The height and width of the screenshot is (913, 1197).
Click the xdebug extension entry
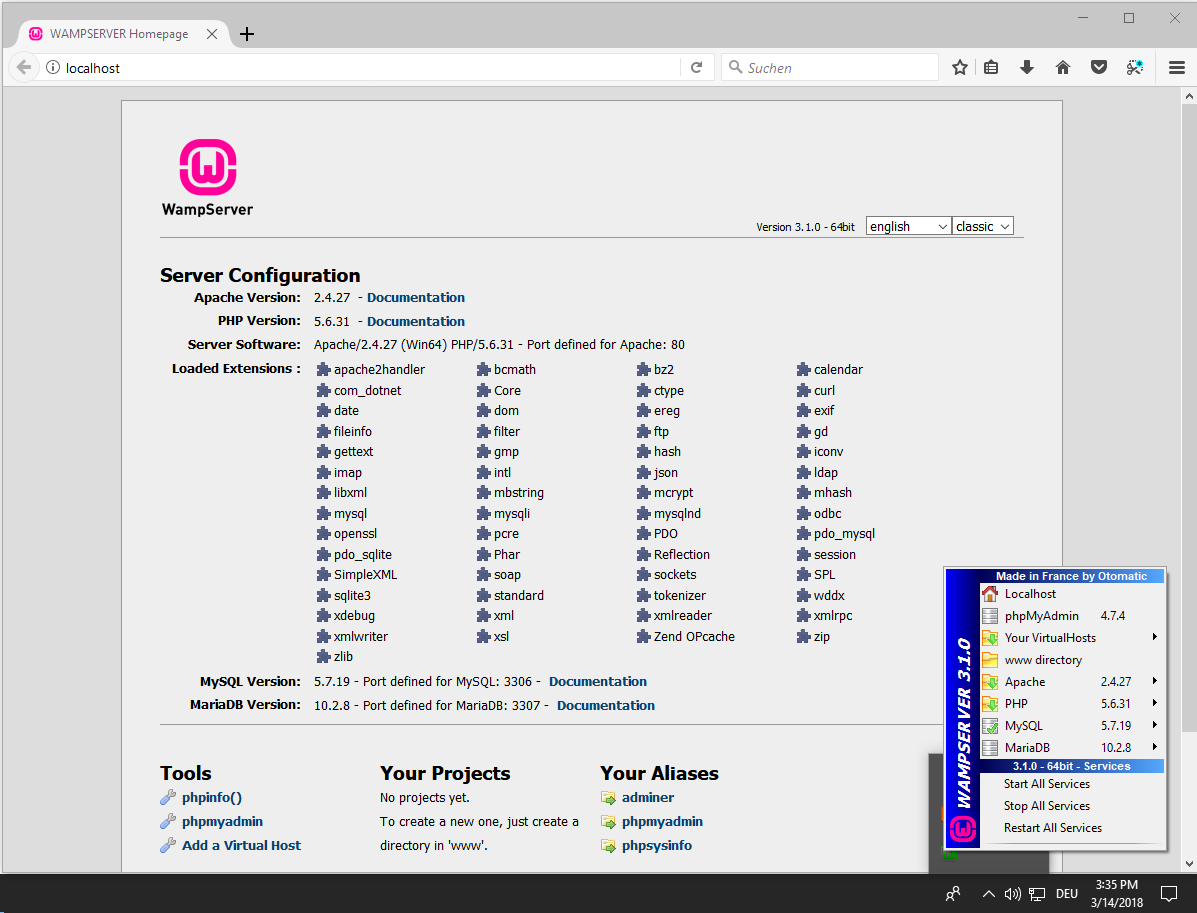(x=346, y=616)
